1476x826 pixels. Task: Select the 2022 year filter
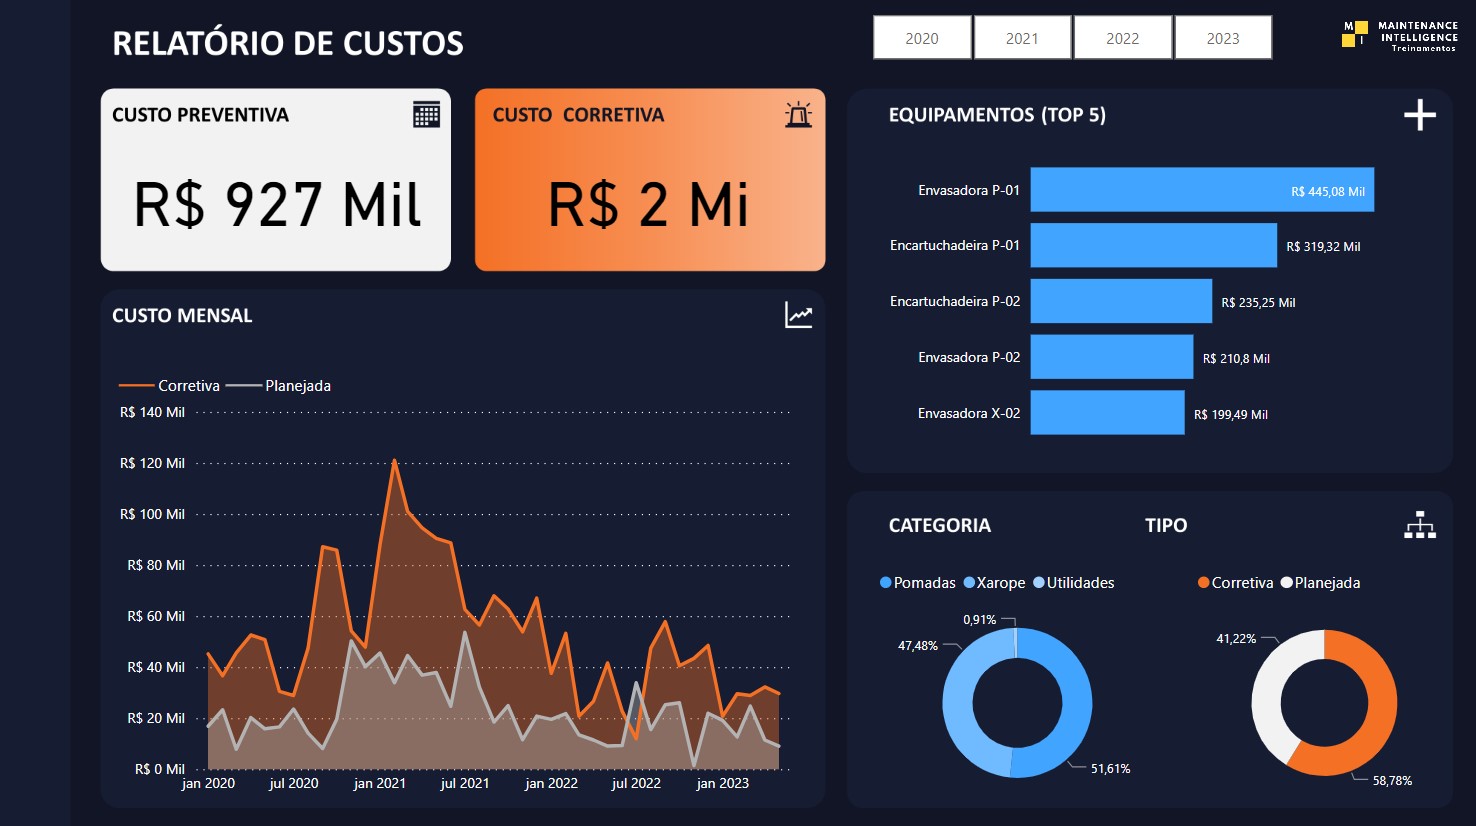pos(1122,37)
